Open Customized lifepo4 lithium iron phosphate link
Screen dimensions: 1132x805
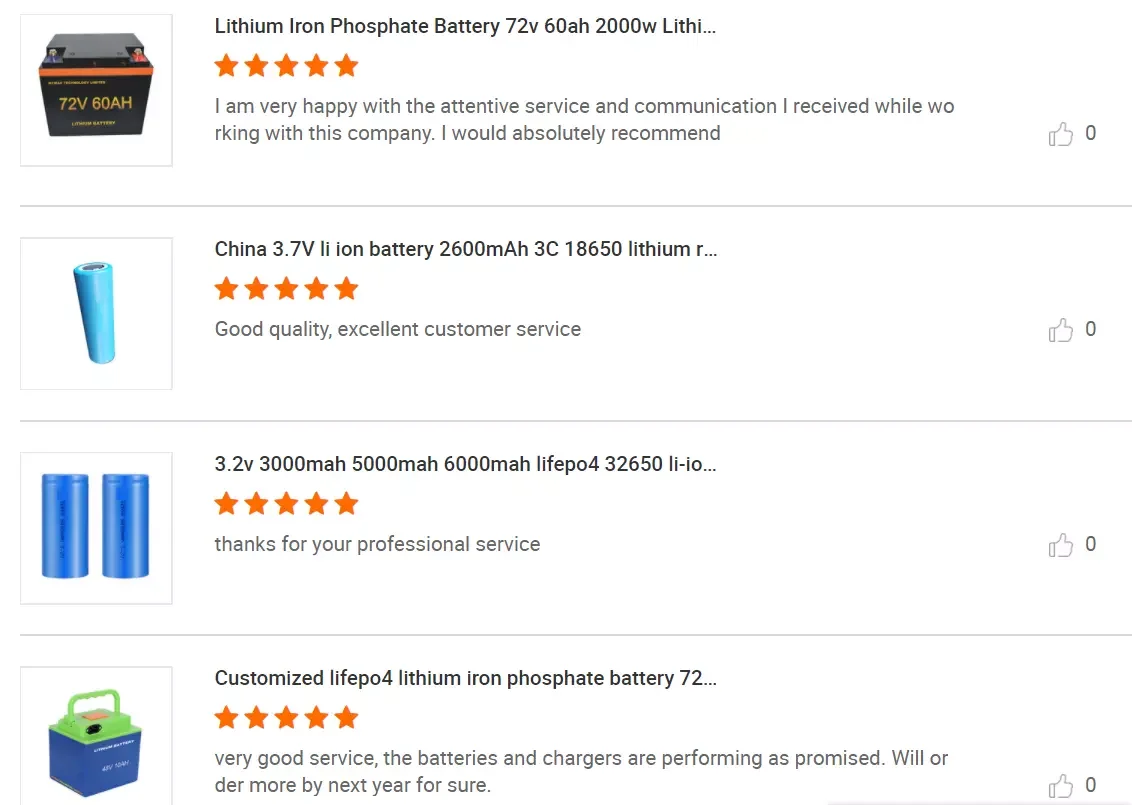[x=465, y=678]
